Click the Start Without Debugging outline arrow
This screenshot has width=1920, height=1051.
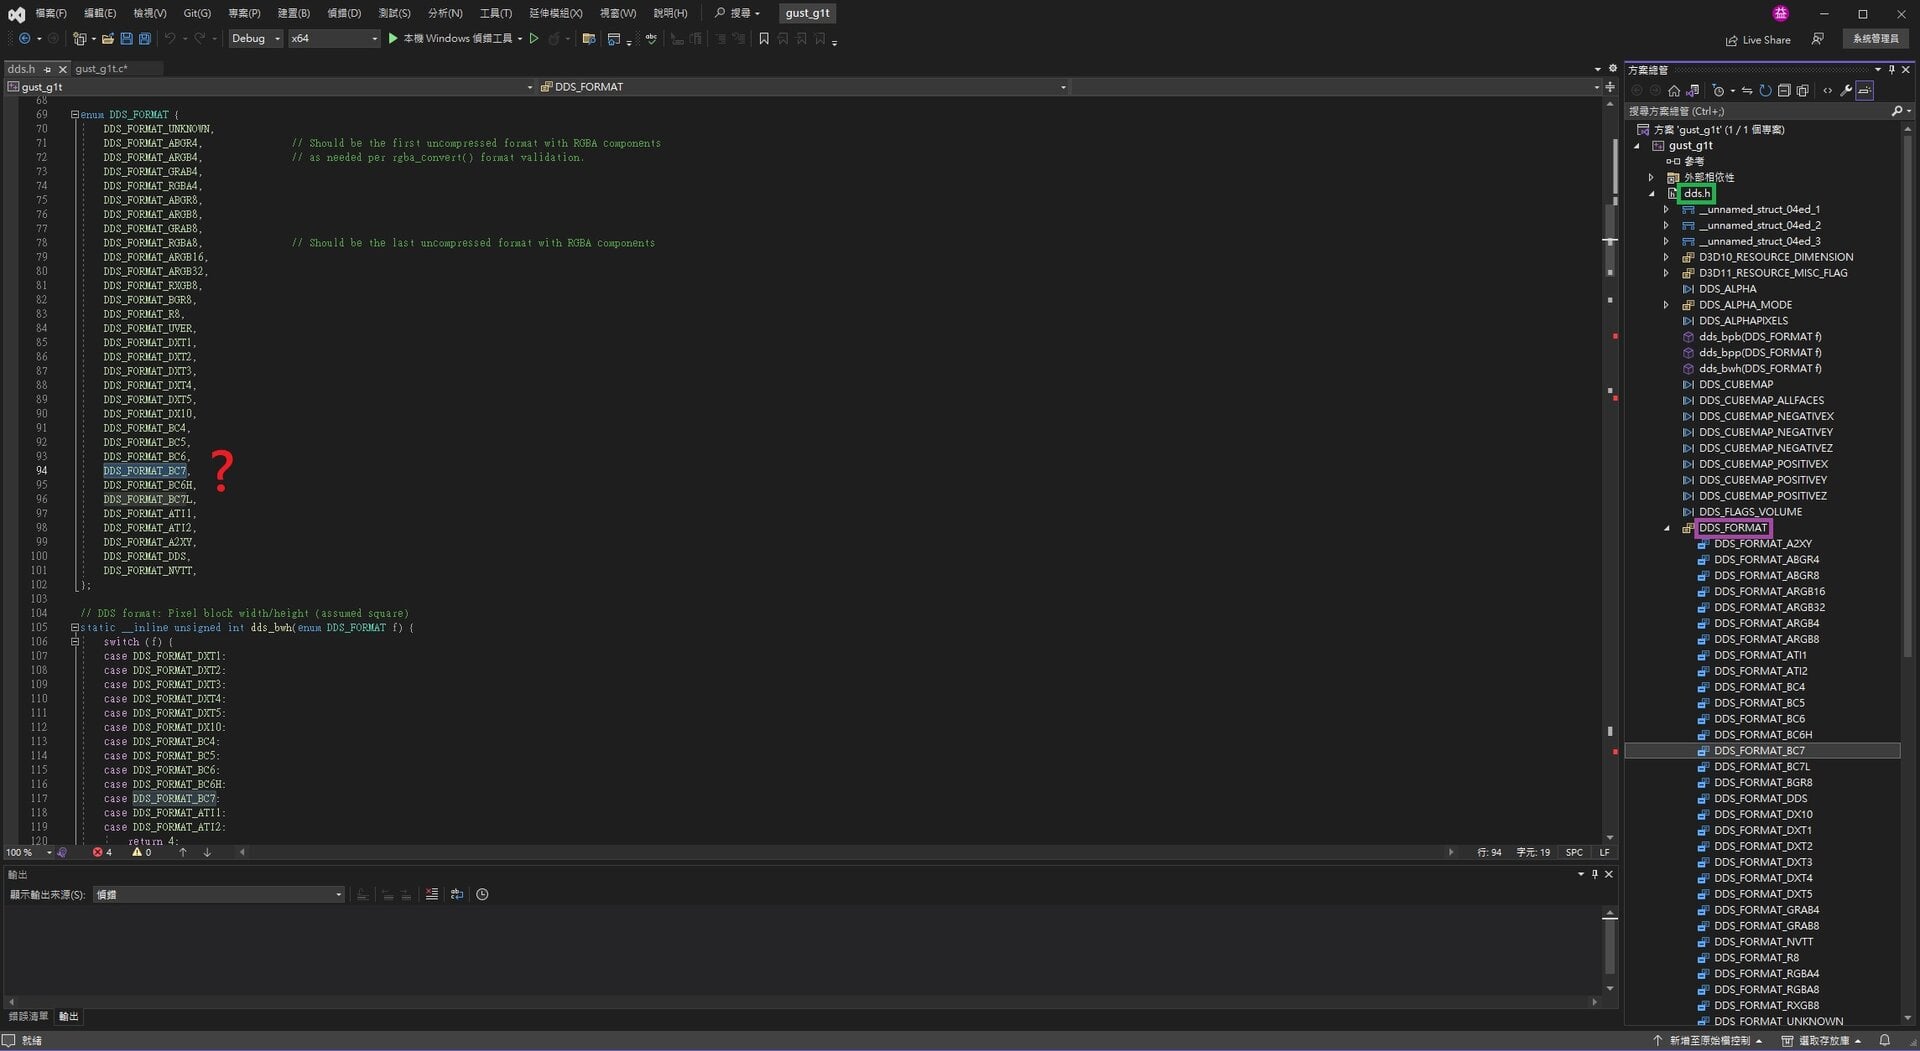point(534,38)
